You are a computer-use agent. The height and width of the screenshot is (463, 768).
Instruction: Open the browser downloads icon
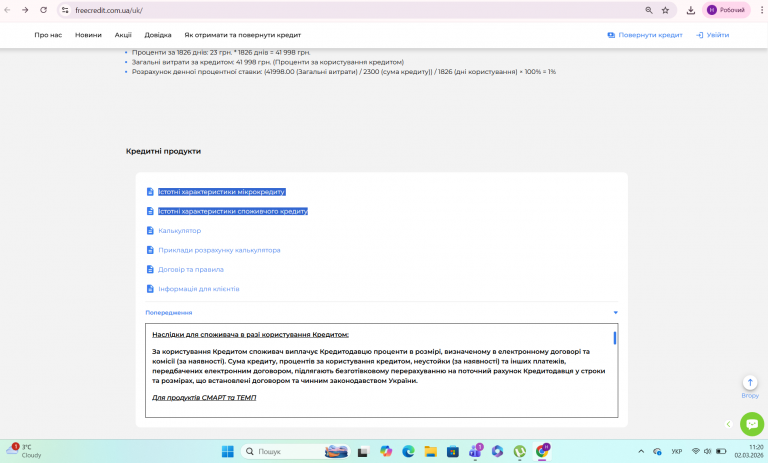pos(691,10)
